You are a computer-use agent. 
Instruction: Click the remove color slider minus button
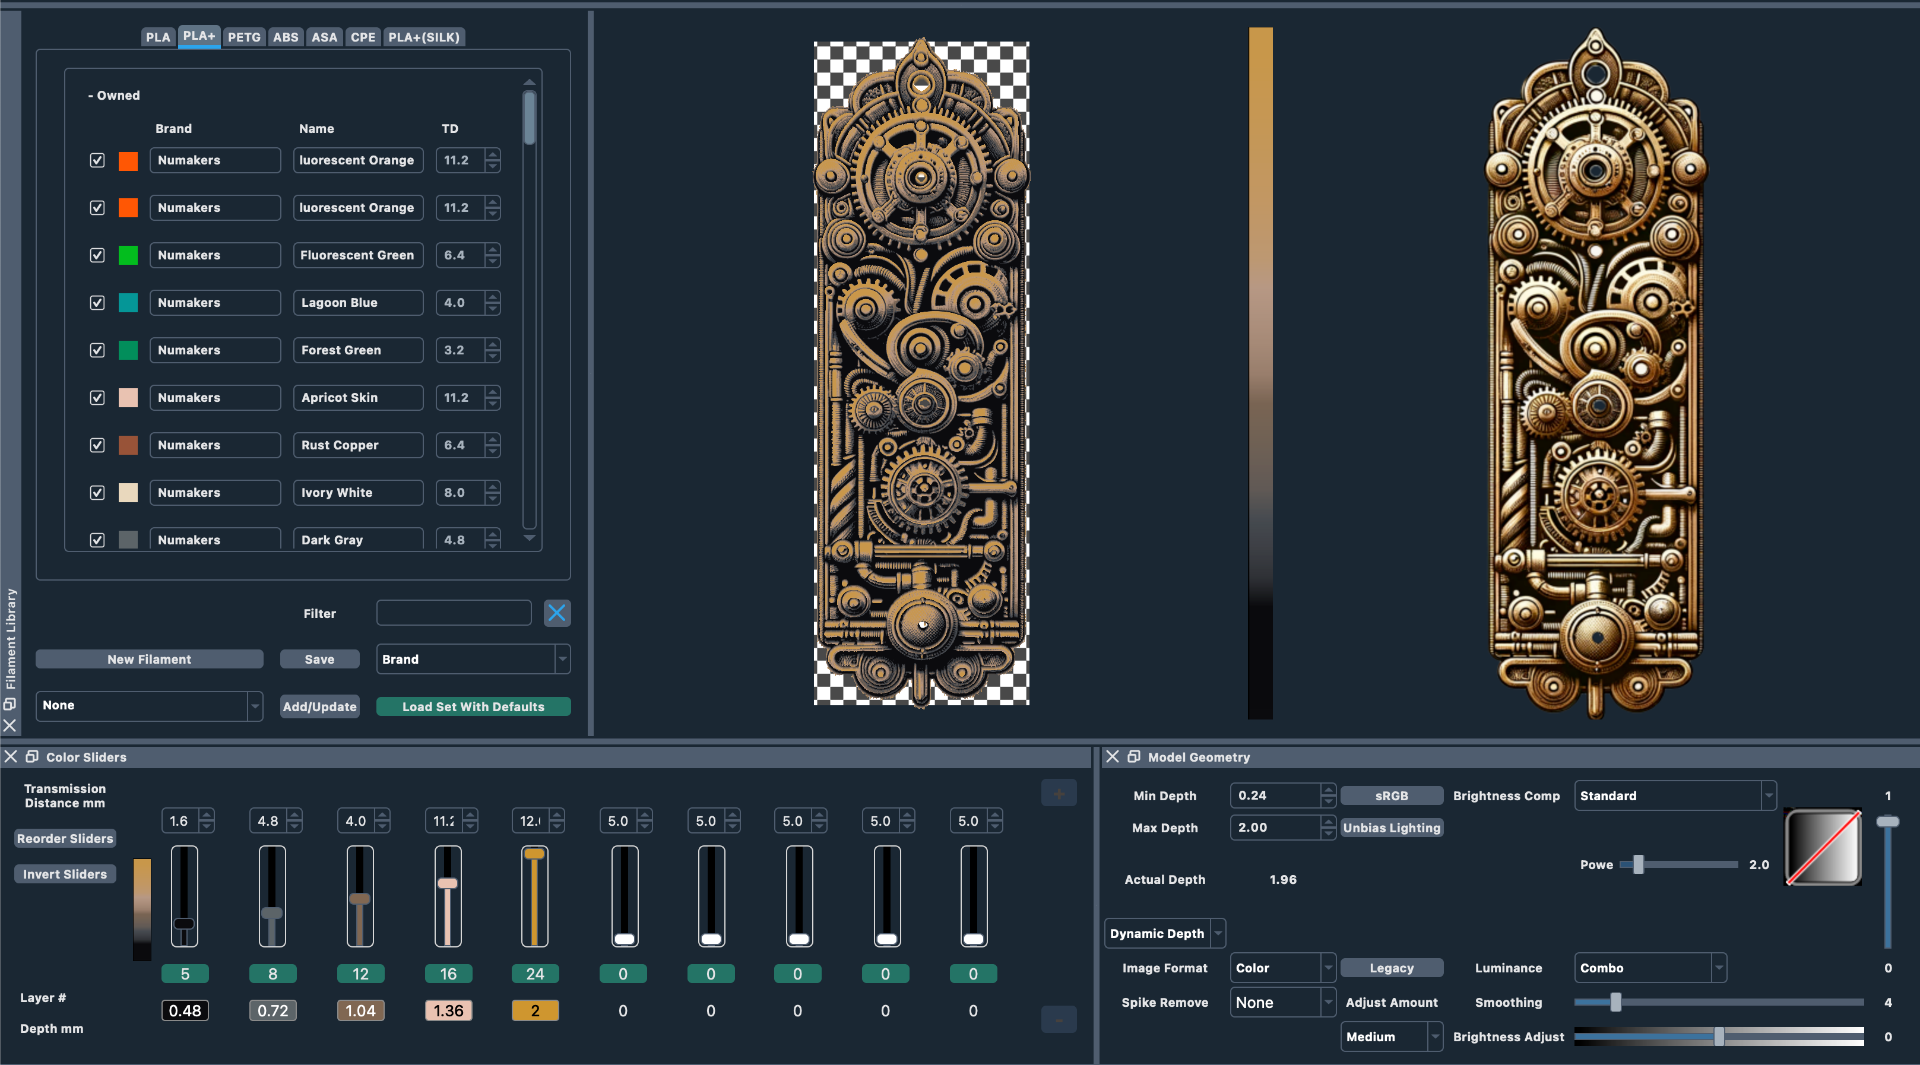(x=1059, y=1019)
